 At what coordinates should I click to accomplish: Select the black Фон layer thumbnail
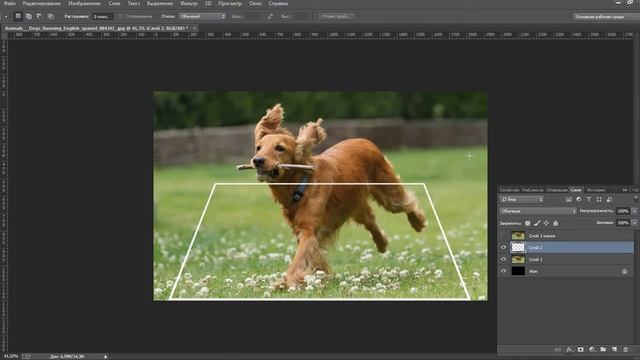(518, 271)
